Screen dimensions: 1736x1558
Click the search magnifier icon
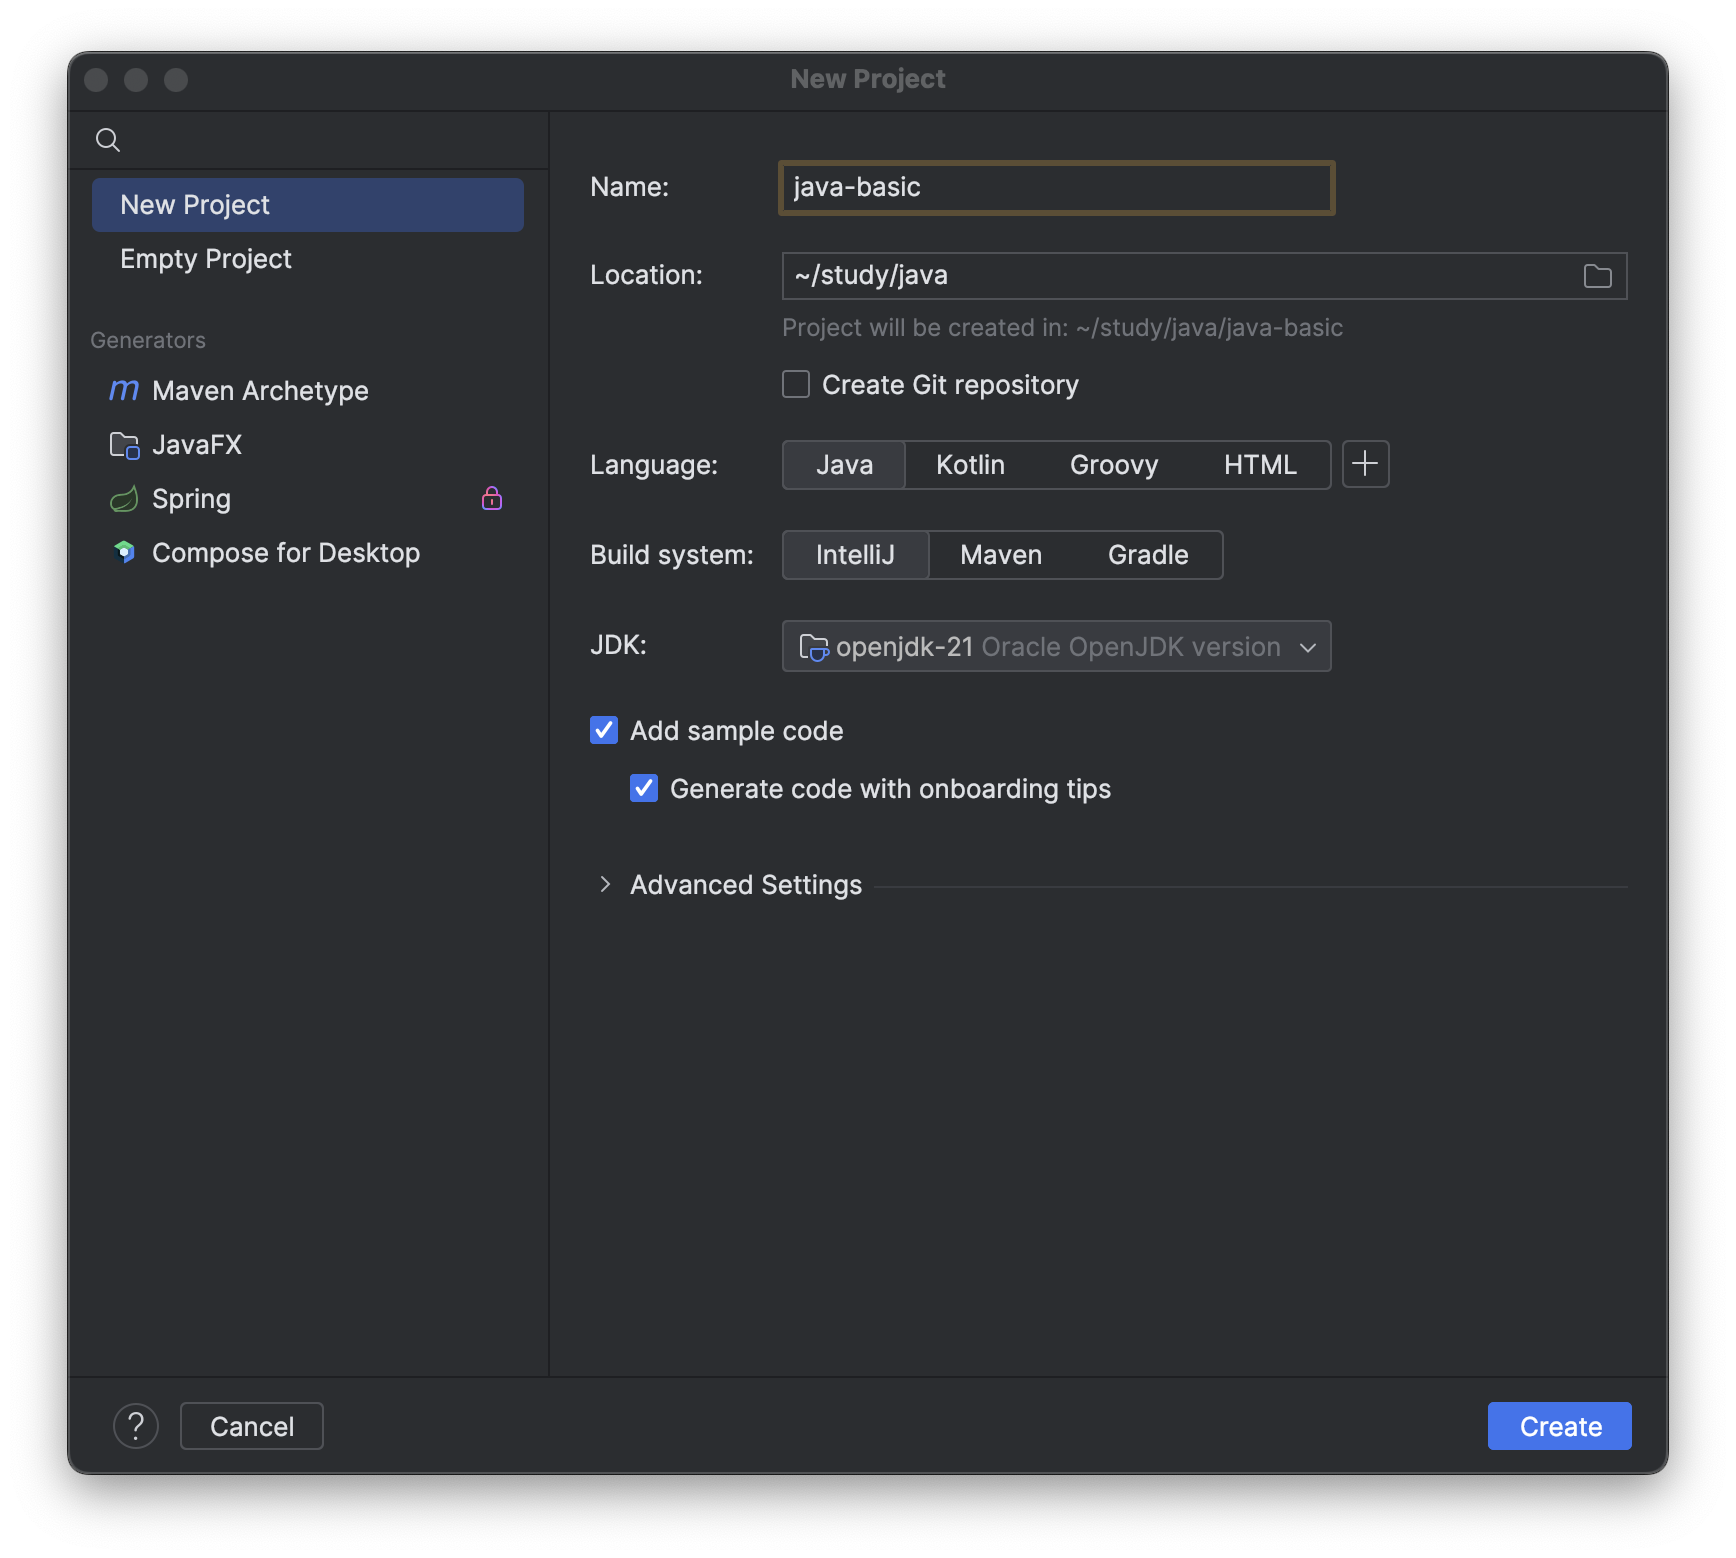coord(108,140)
